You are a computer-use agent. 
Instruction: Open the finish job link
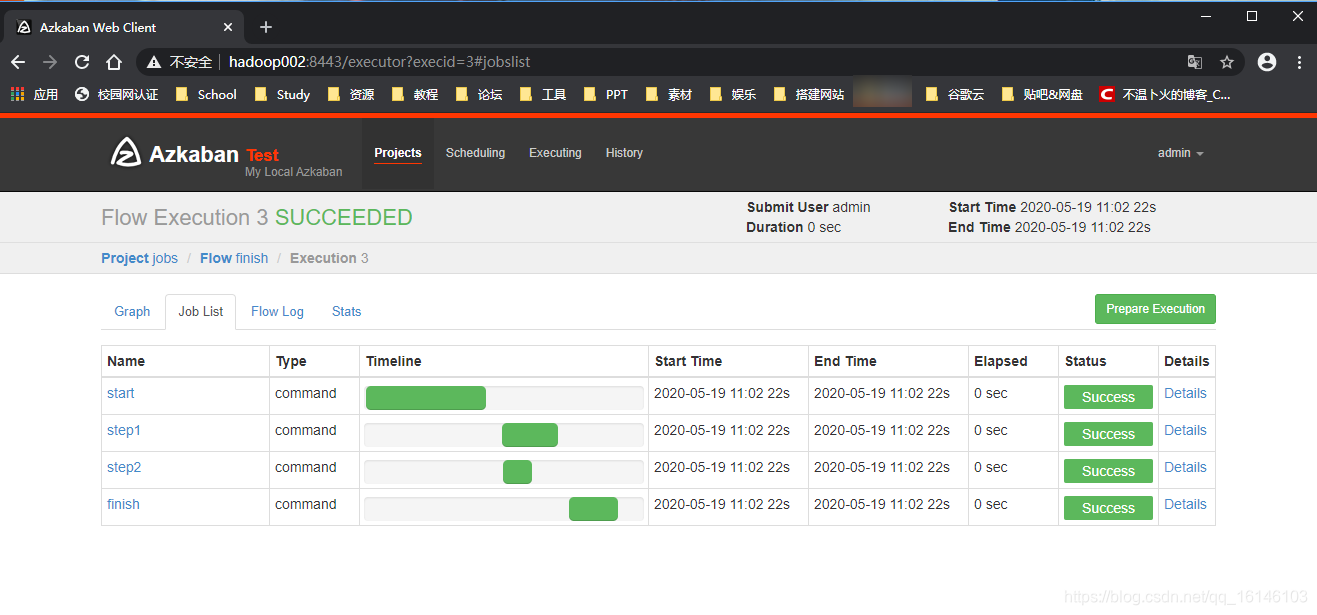(x=123, y=504)
